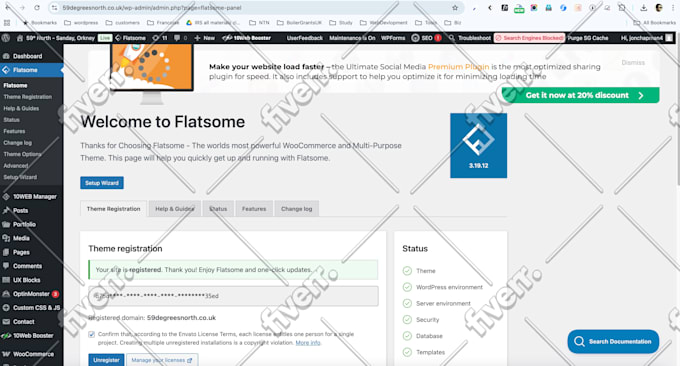
Task: Click the WordPress logo in admin bar
Action: click(x=6, y=38)
